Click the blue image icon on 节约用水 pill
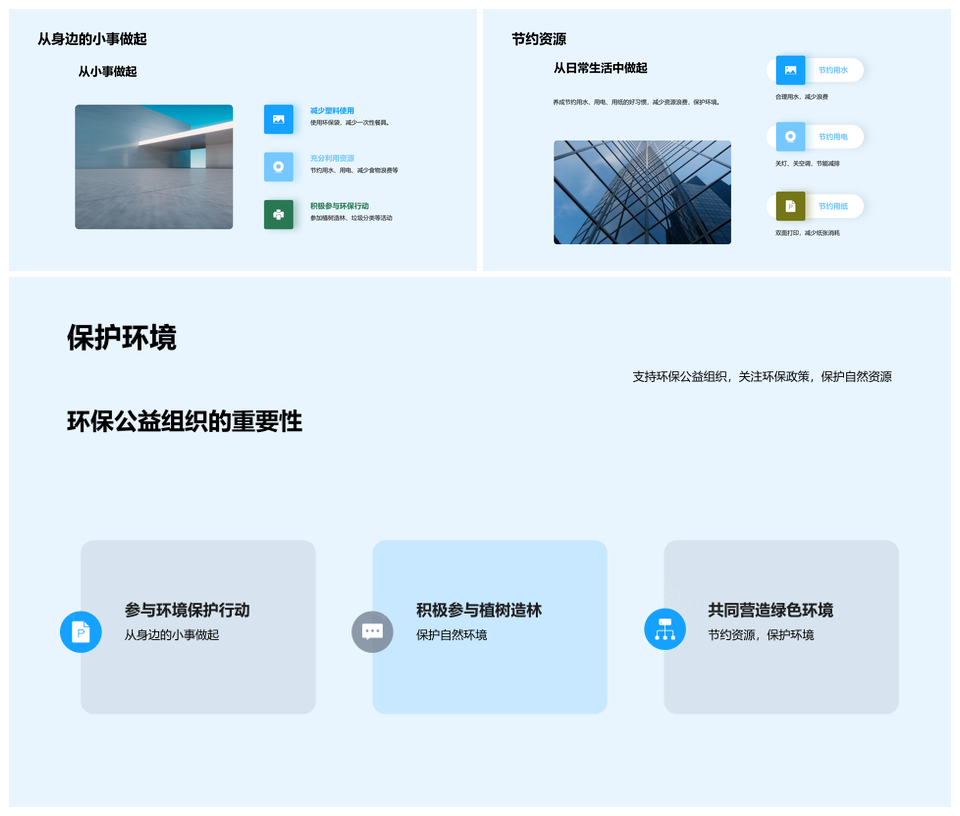The width and height of the screenshot is (960, 816). click(790, 70)
